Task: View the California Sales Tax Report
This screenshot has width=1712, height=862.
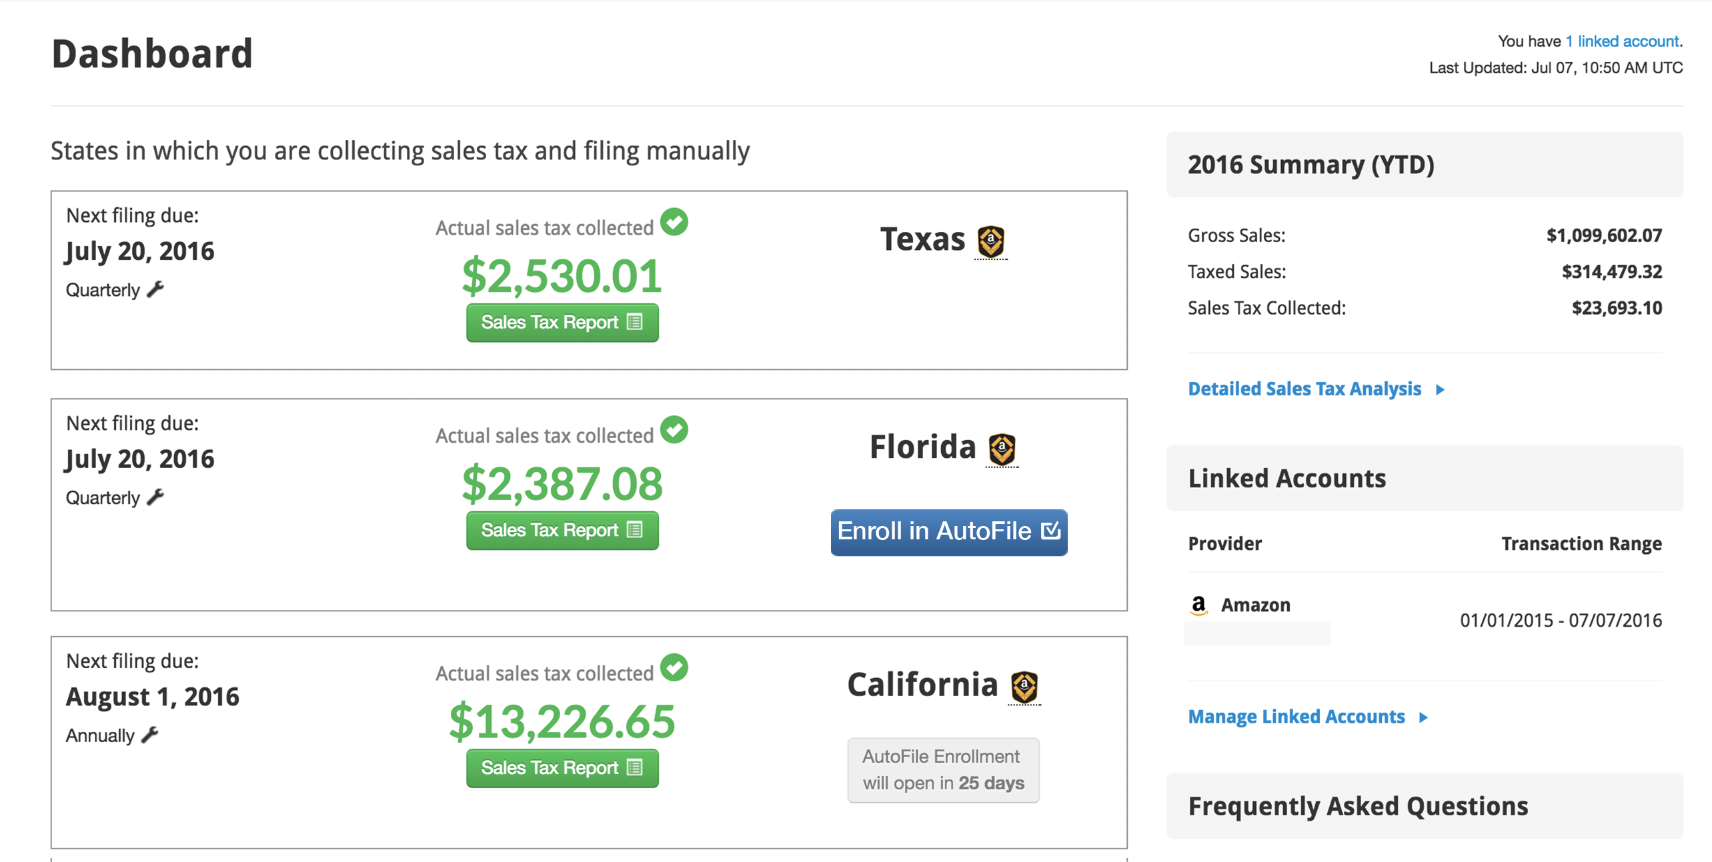Action: click(x=562, y=769)
